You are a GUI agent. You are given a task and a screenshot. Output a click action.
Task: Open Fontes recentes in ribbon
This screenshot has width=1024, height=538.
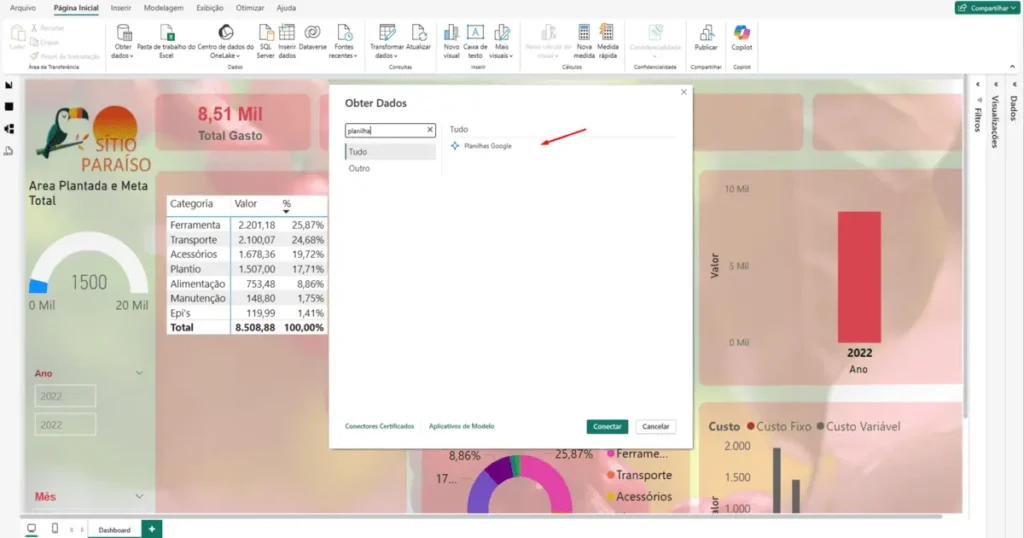[344, 41]
